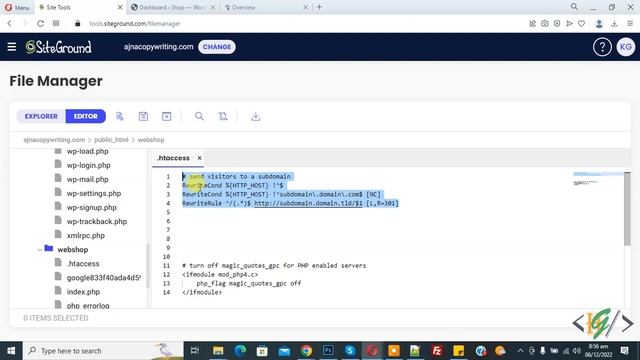Viewport: 640px width, 360px height.
Task: Click the close-file toolbar icon
Action: coord(167,116)
